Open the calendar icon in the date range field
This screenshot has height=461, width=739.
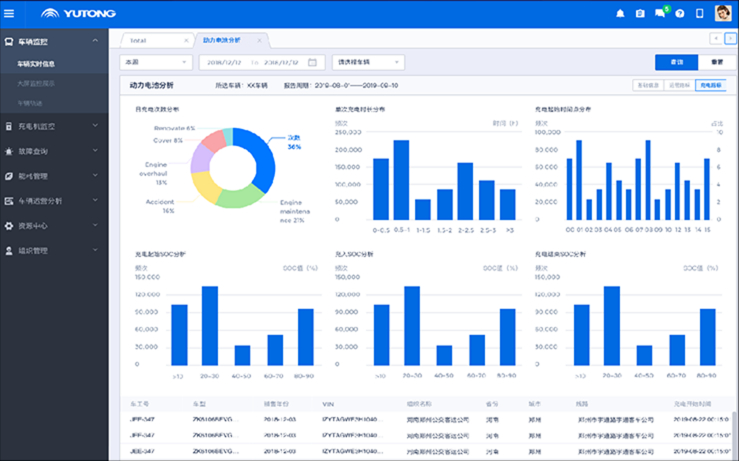coord(312,62)
